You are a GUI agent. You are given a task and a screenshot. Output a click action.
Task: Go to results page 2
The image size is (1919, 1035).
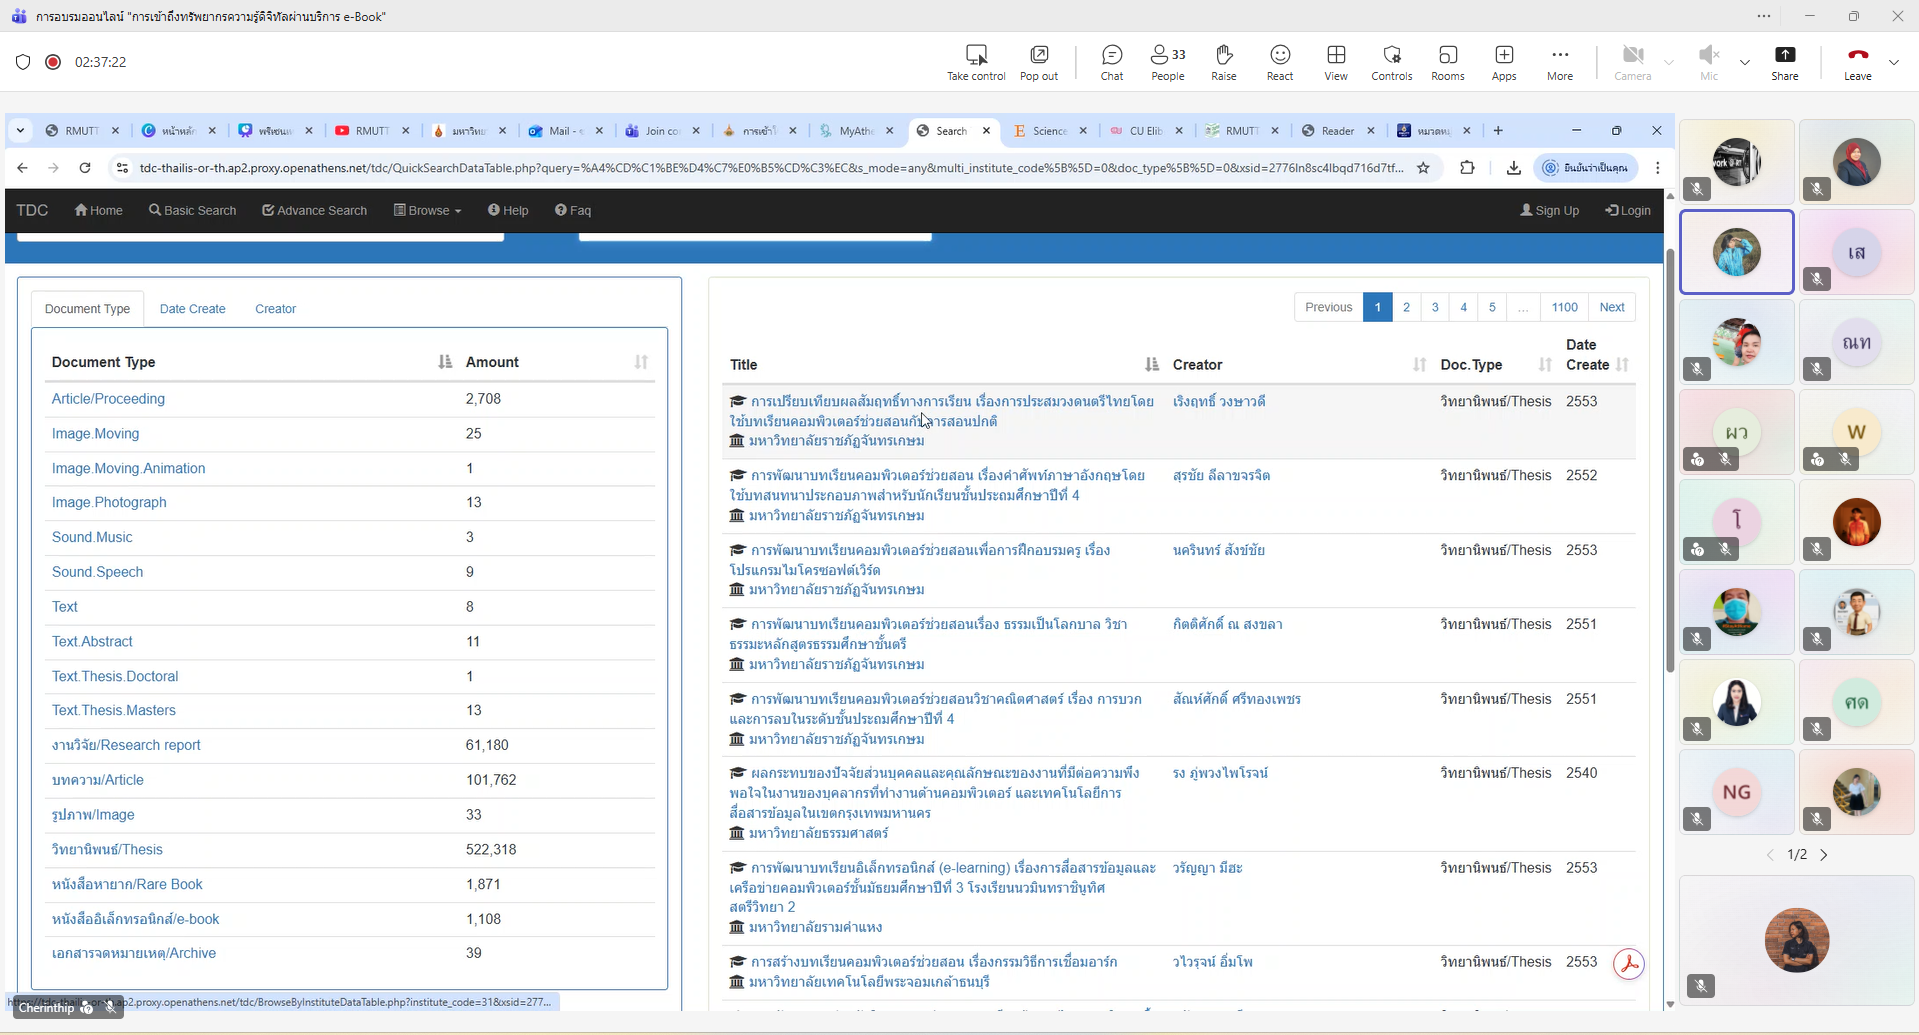pos(1406,307)
